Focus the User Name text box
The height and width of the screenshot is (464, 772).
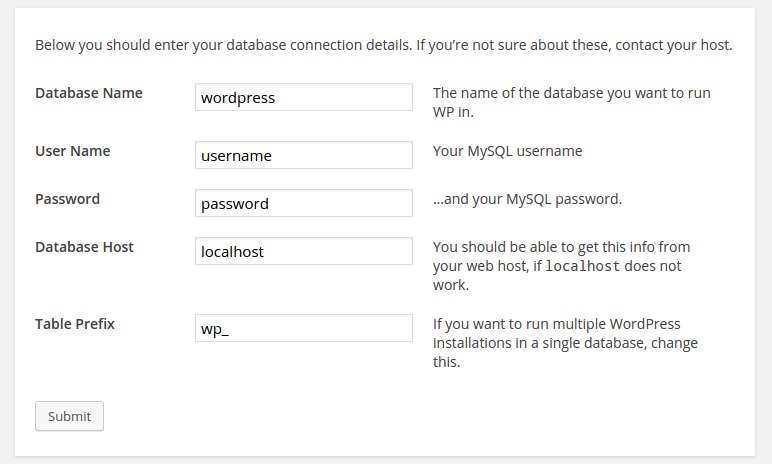click(304, 155)
